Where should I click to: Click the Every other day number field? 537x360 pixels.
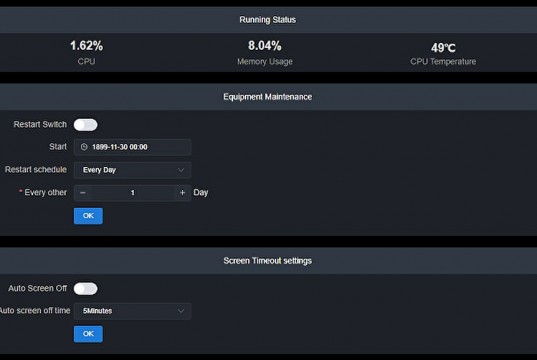[x=133, y=193]
